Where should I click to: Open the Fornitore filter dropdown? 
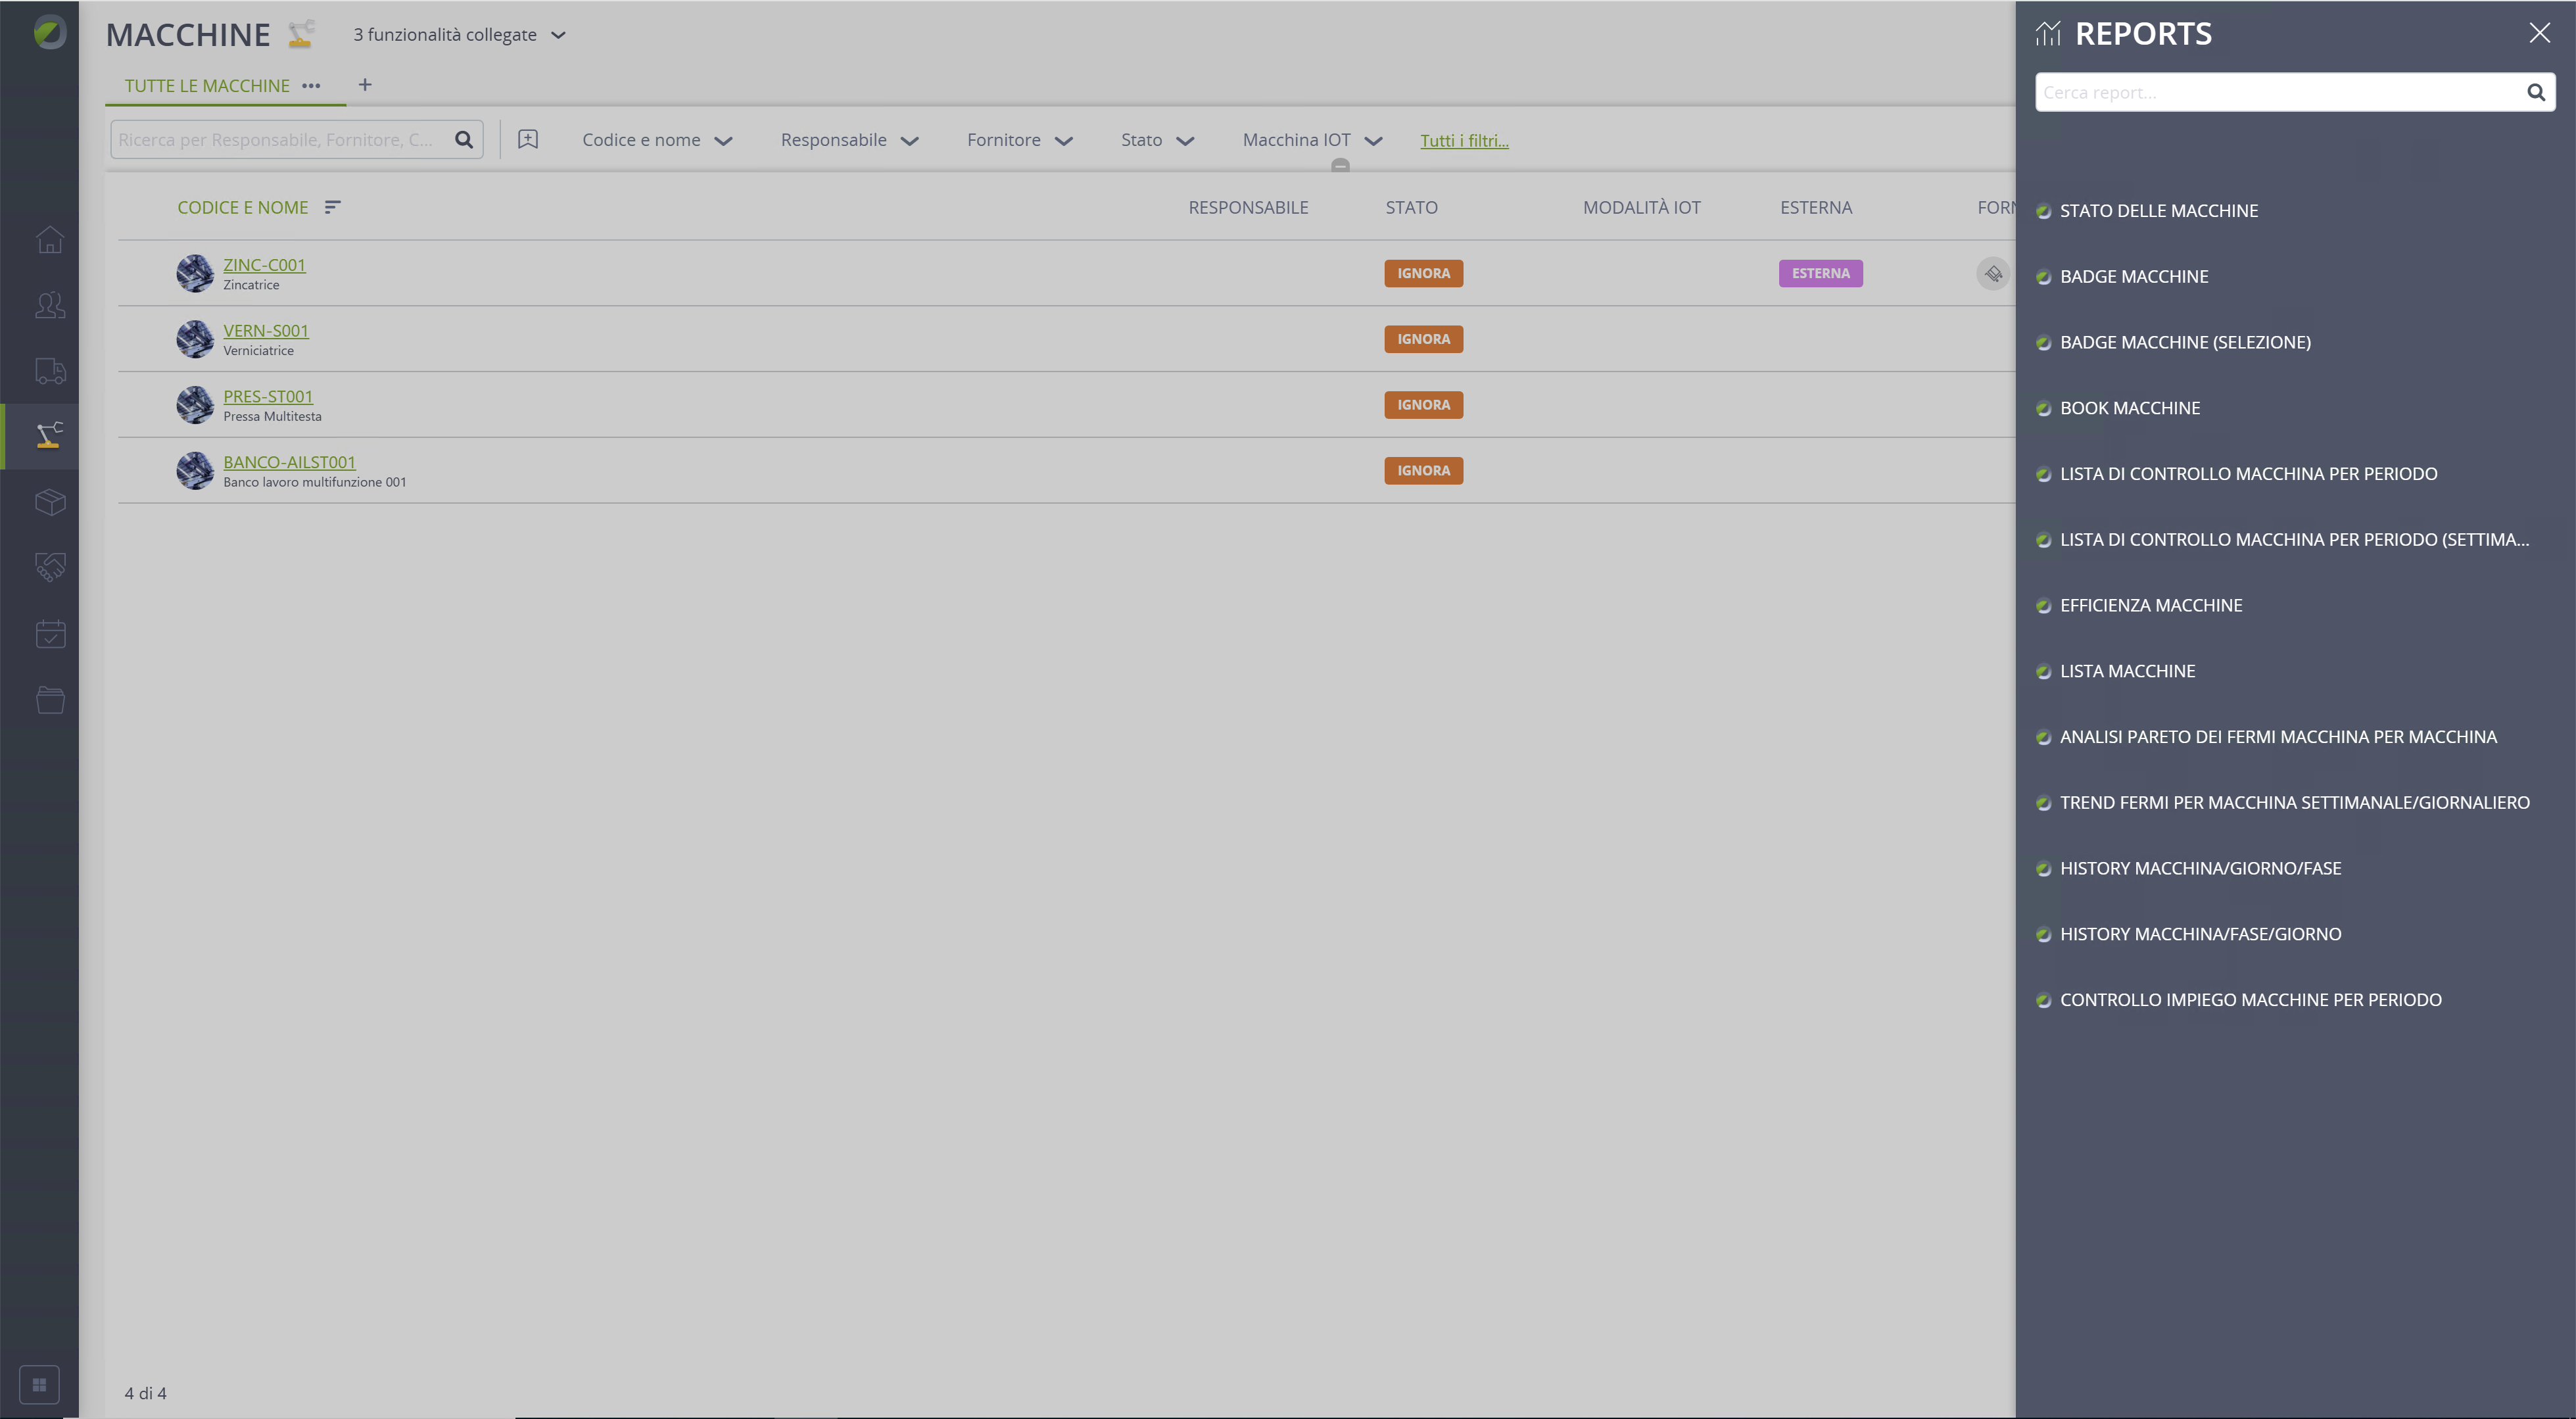(x=1019, y=140)
